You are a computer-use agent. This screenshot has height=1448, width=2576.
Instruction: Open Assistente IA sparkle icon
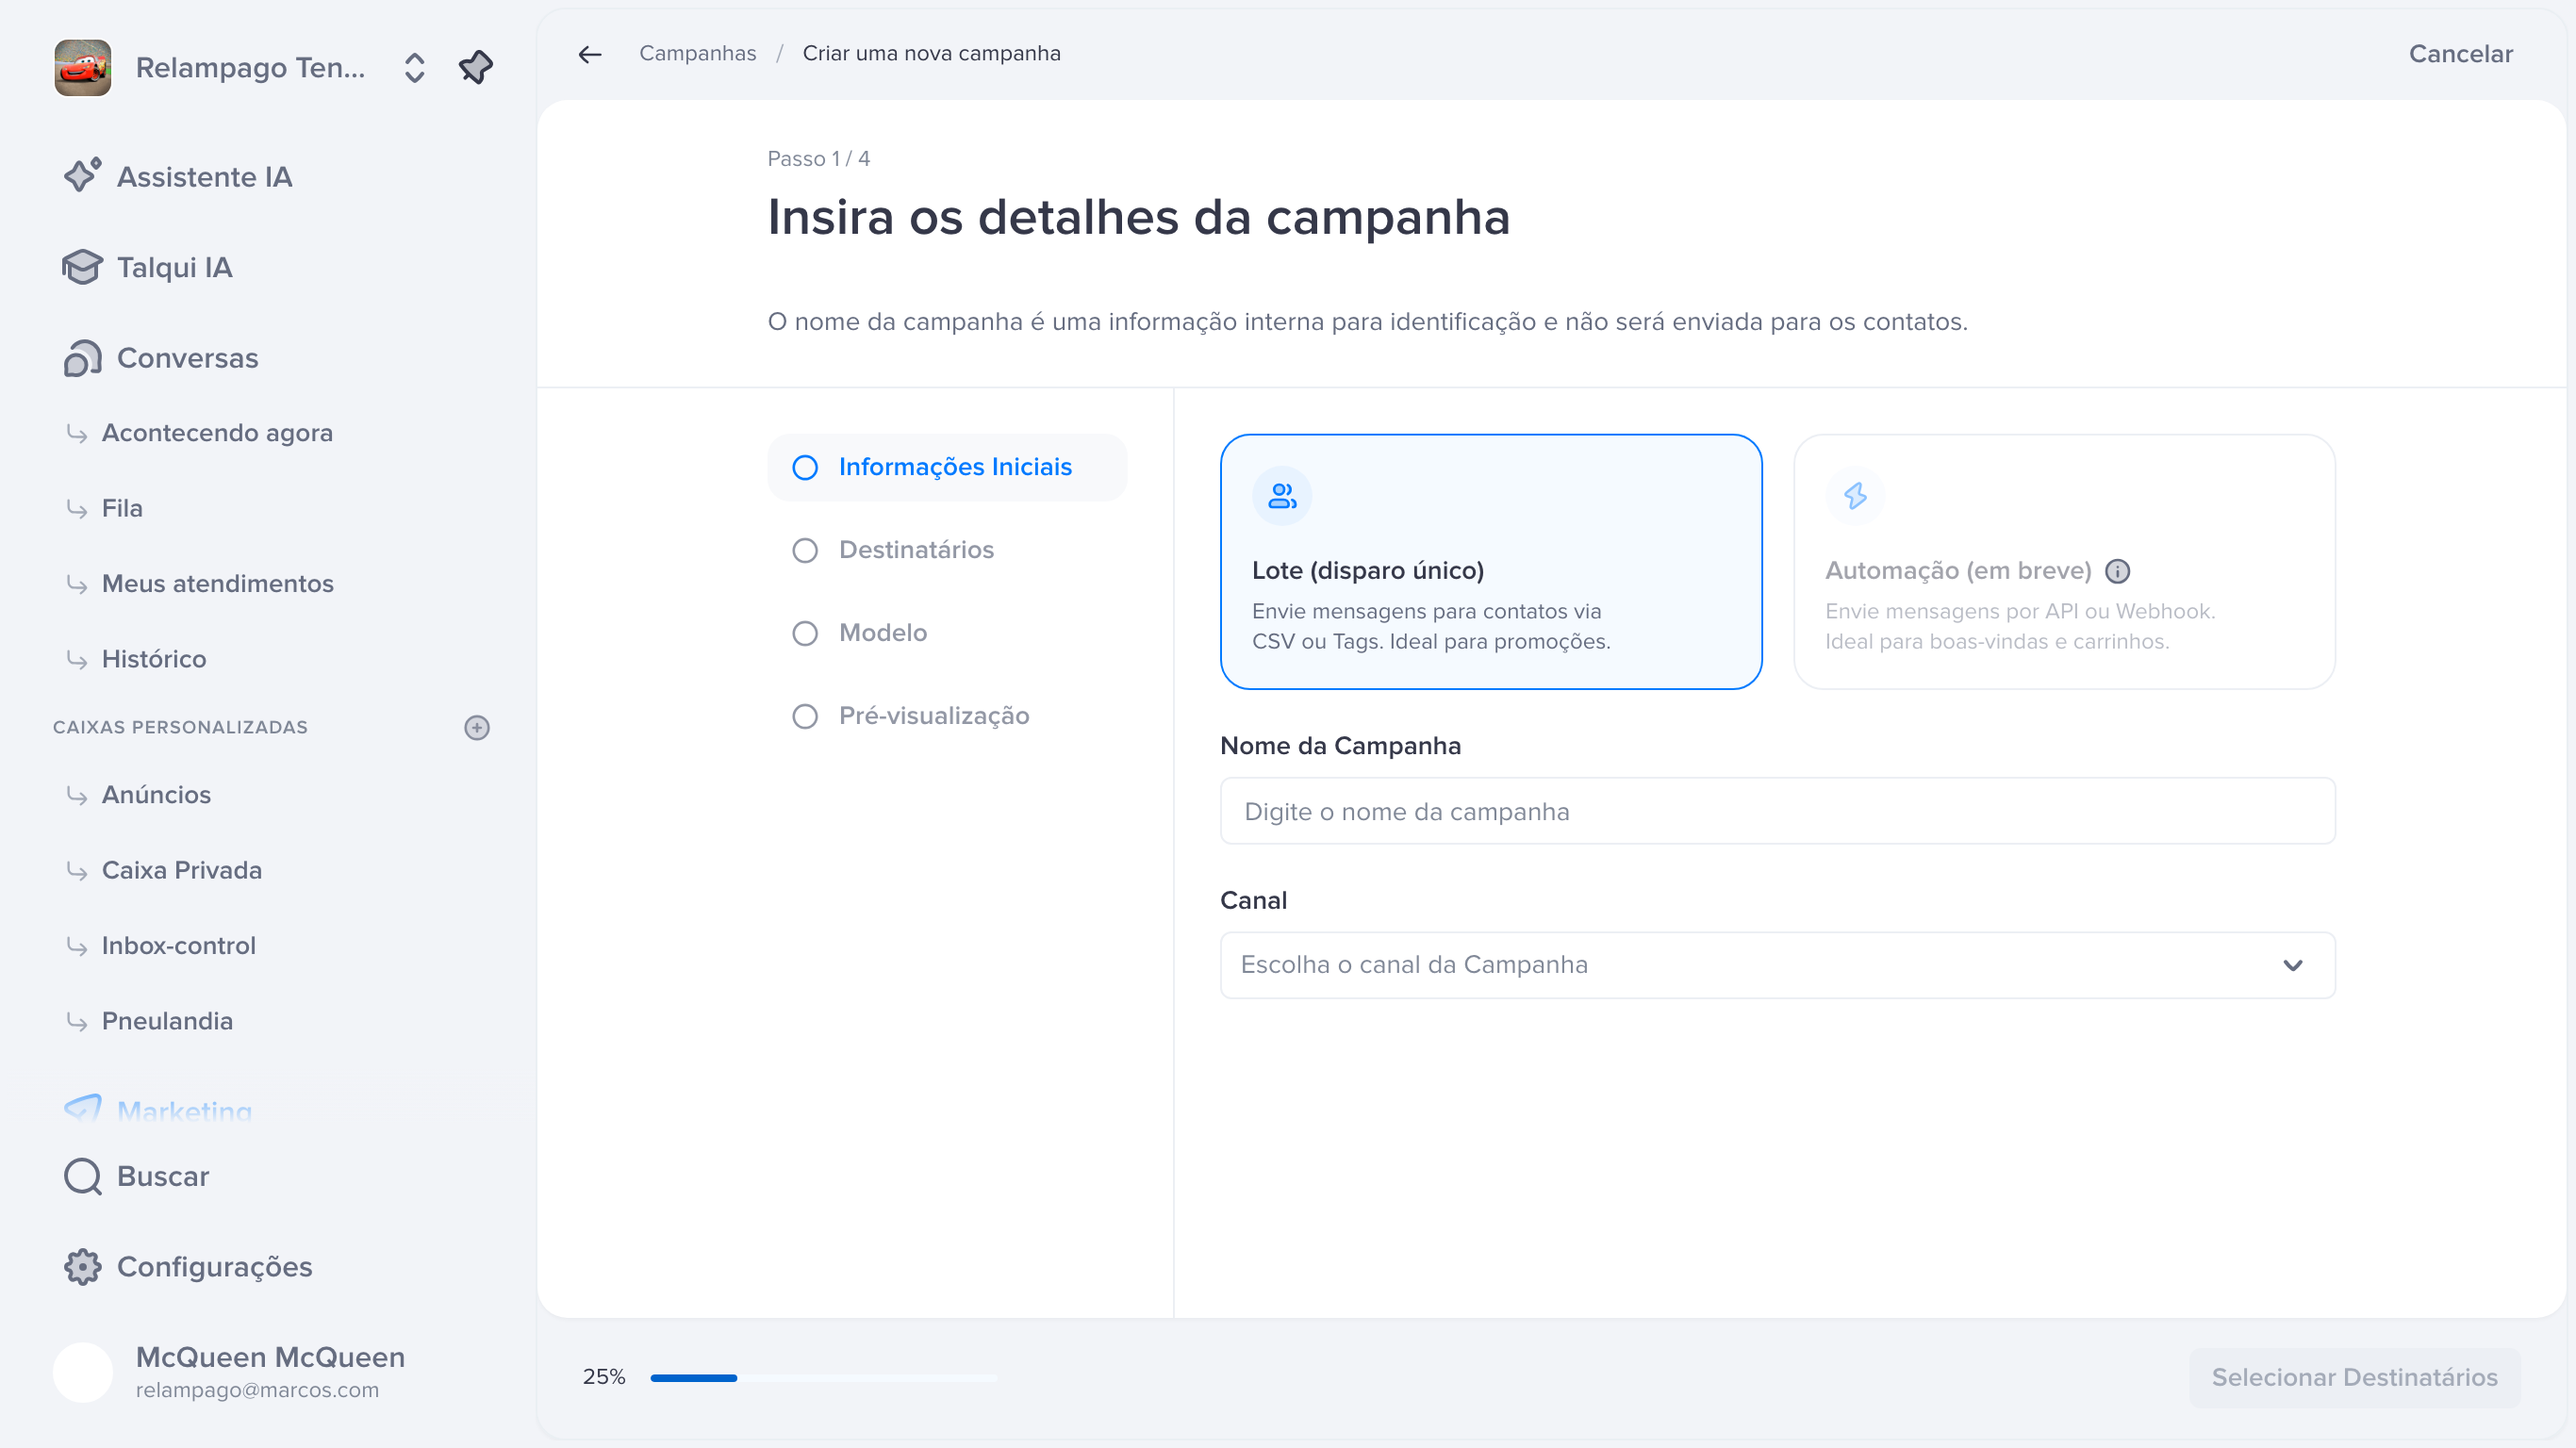coord(82,176)
